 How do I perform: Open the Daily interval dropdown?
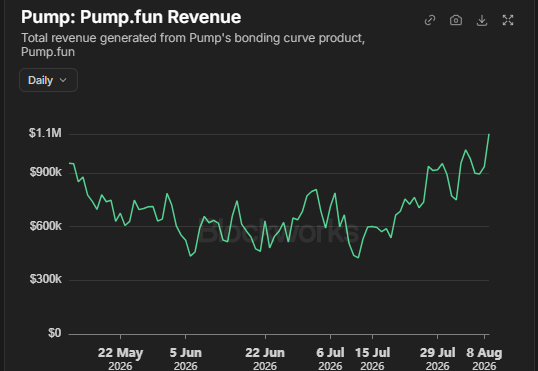[x=48, y=80]
